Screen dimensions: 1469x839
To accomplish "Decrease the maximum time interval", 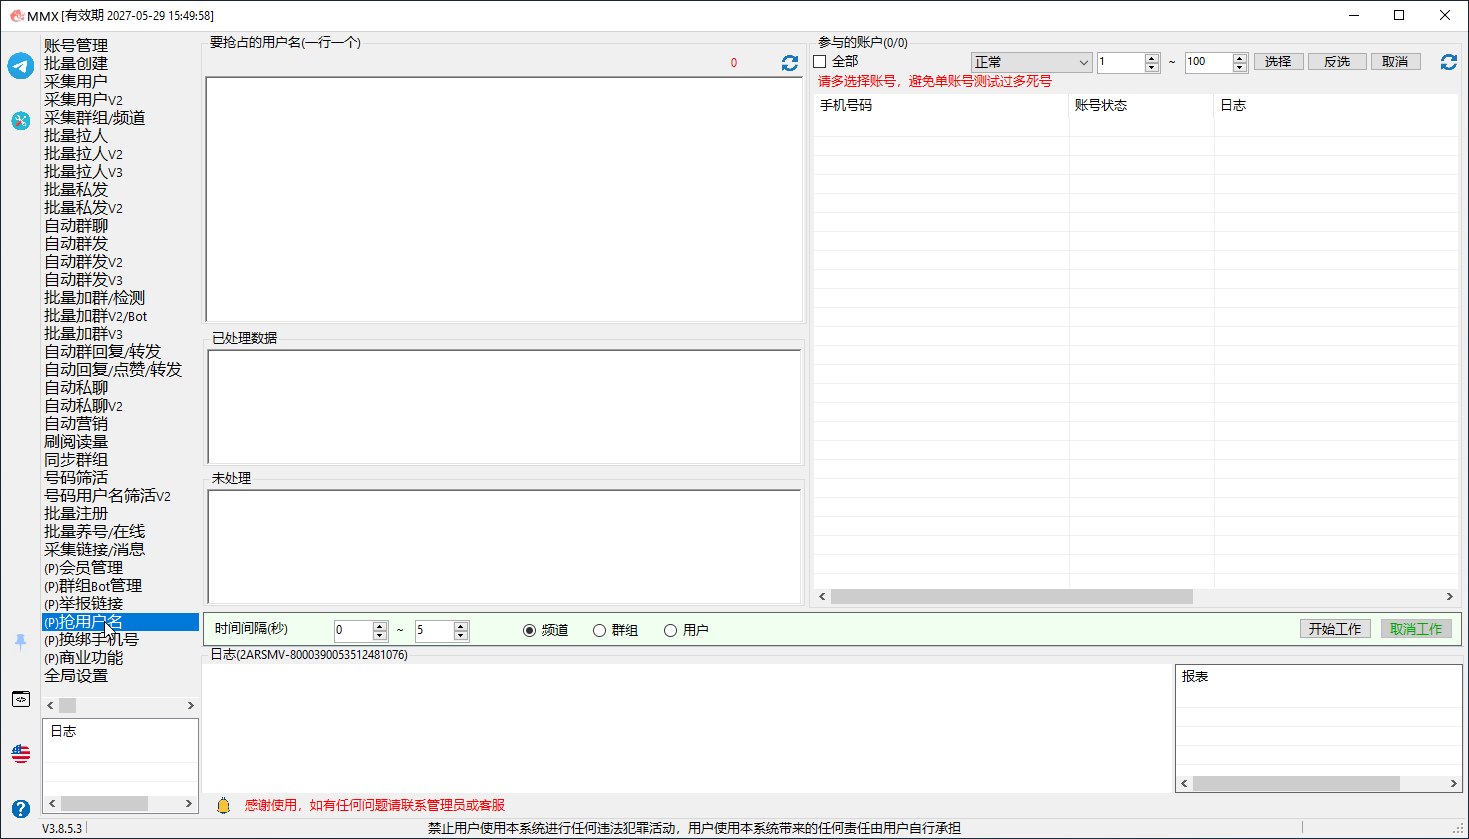I will (x=461, y=635).
